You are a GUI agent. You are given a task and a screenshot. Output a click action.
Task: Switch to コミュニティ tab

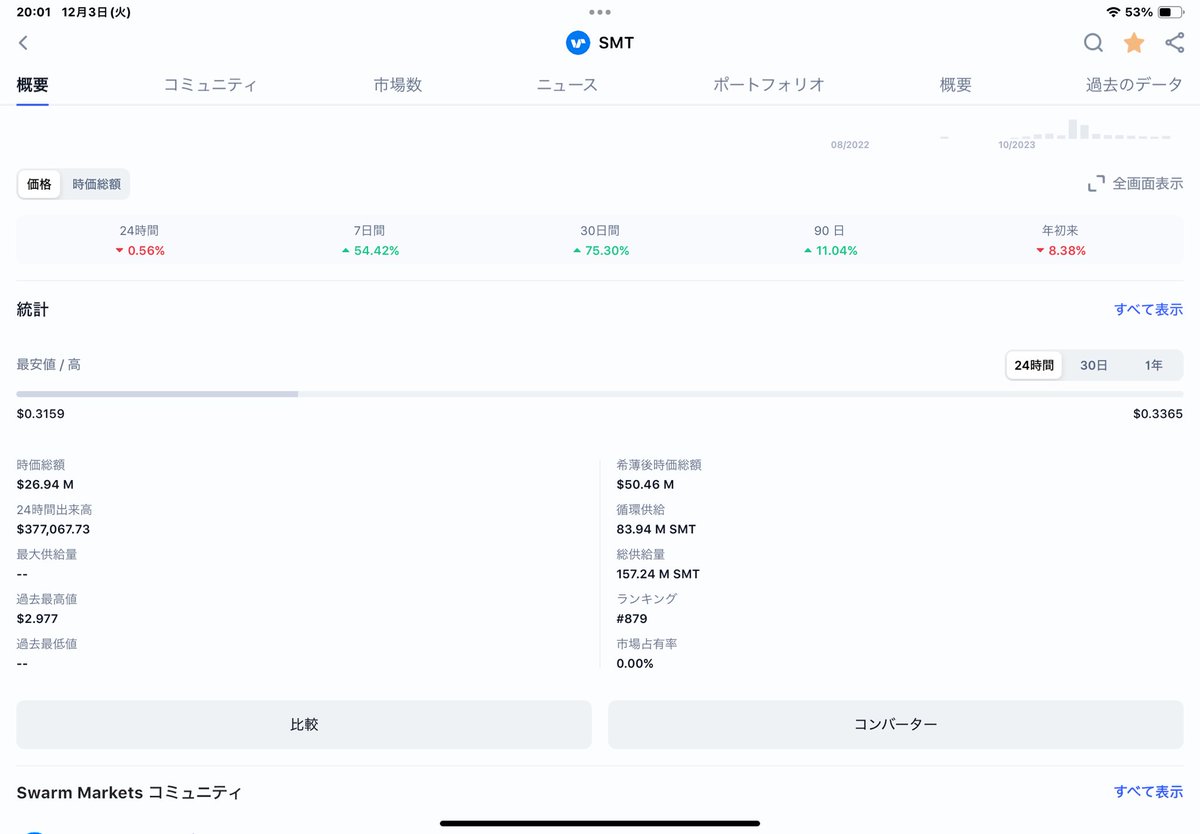210,85
